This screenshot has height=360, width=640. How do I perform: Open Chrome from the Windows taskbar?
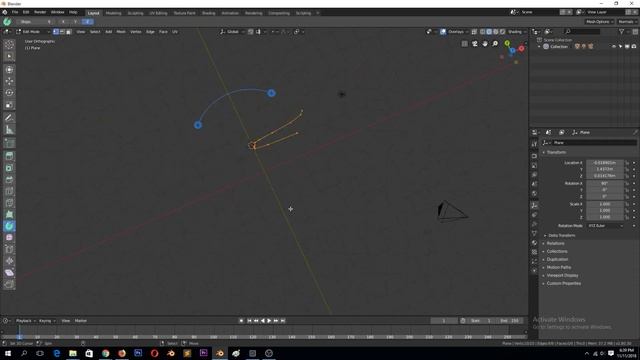coord(105,353)
